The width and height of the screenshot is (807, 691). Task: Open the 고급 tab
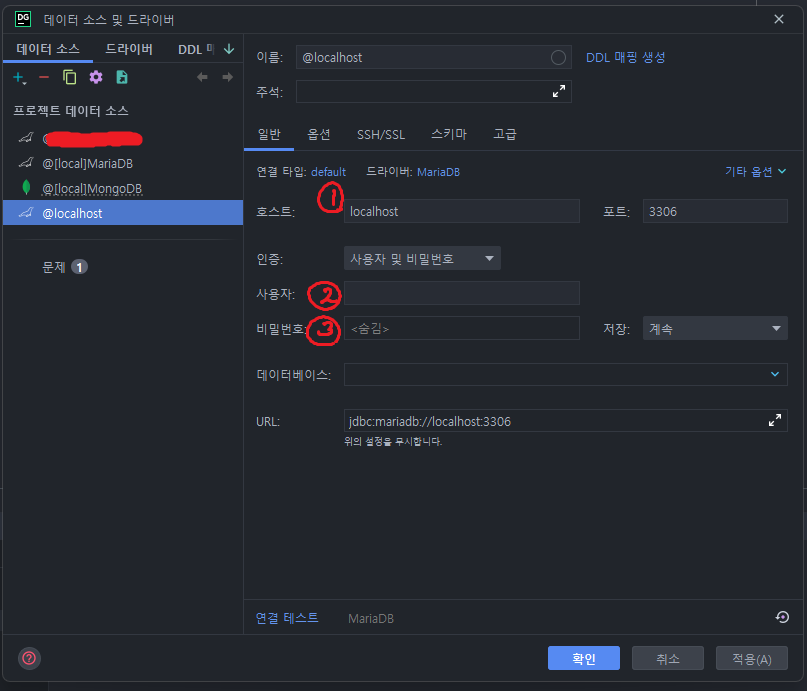point(504,134)
